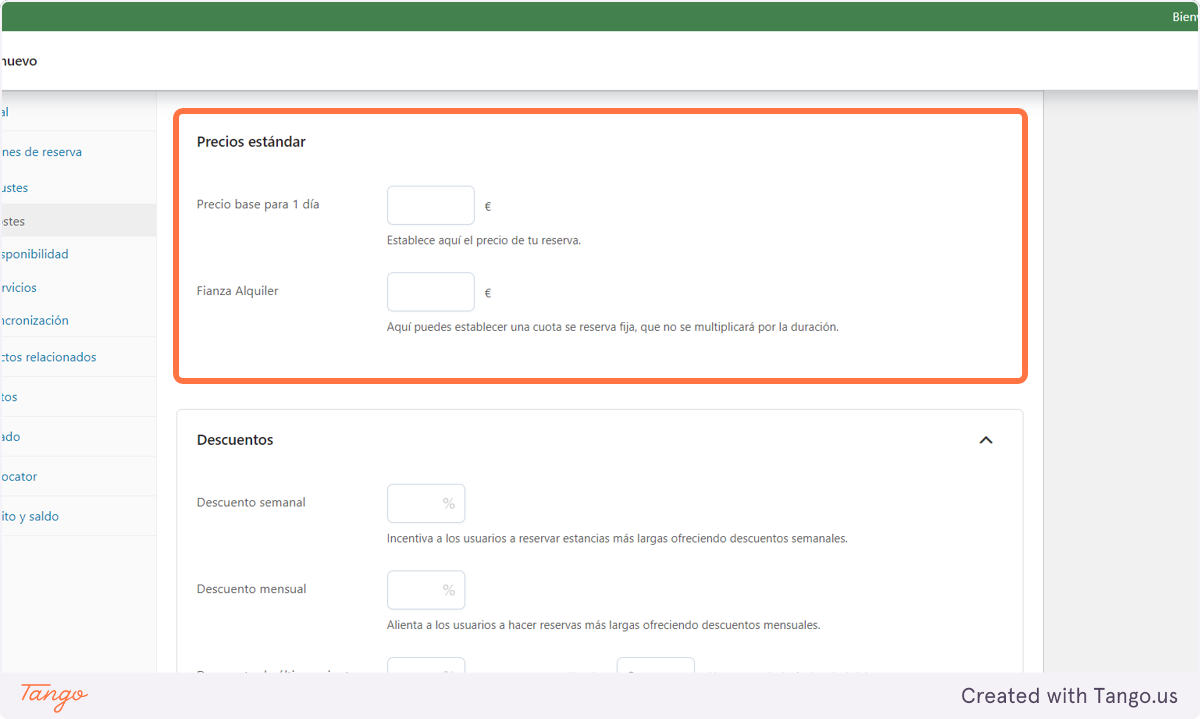1200x719 pixels.
Task: Focus the Precio base para 1 día field
Action: (x=431, y=205)
